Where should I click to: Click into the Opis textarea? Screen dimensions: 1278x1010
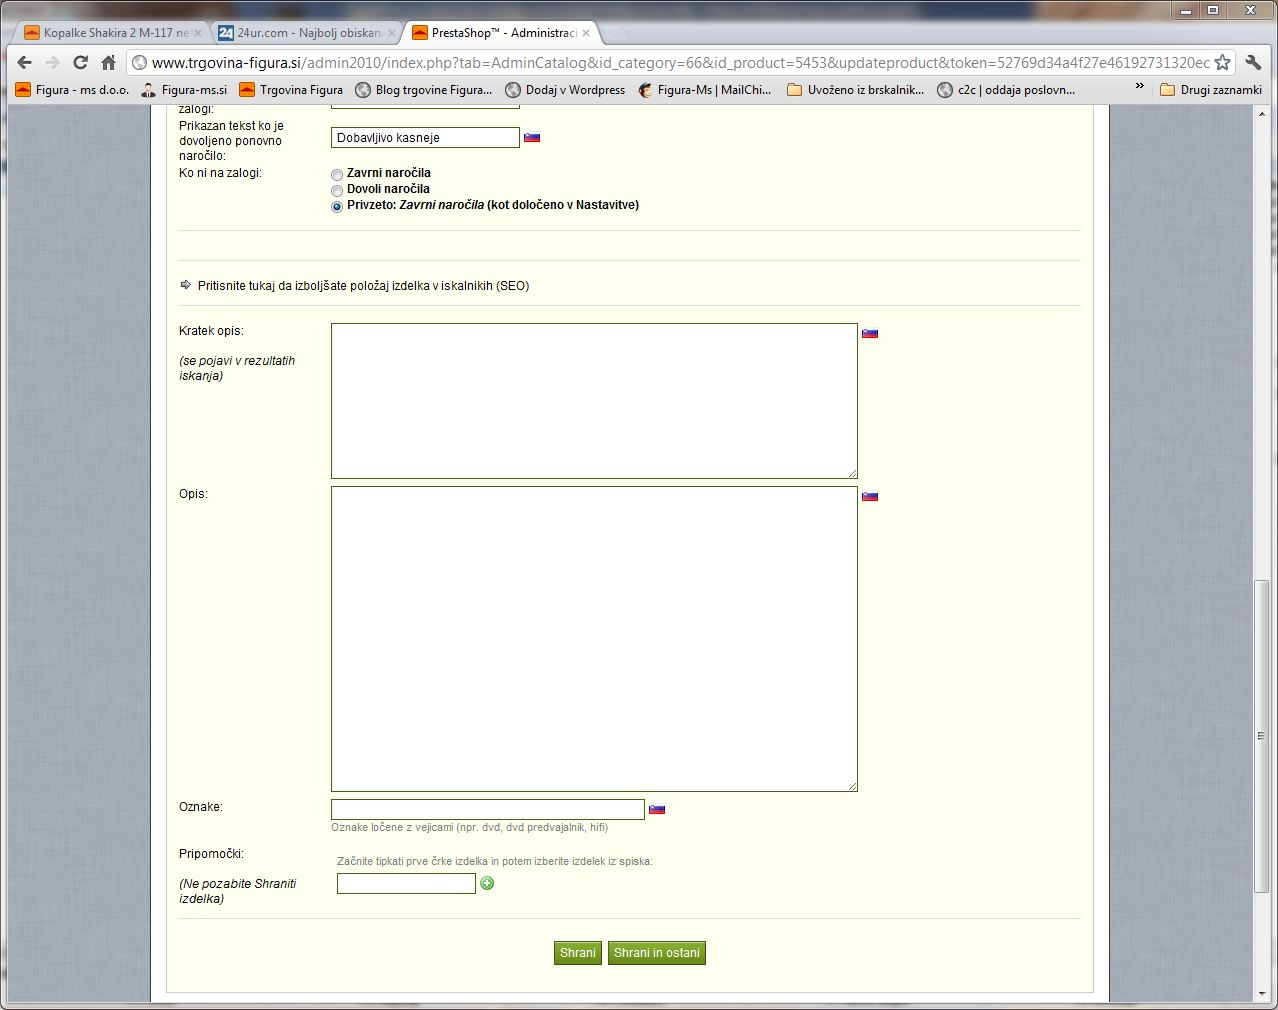click(594, 639)
